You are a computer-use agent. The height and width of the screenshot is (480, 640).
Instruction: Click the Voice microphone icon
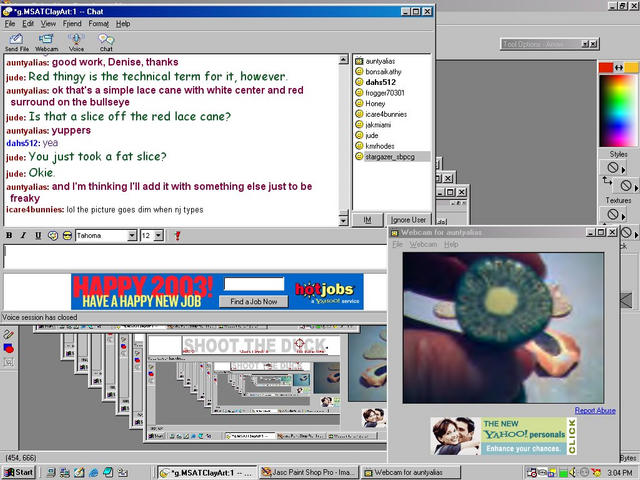pos(76,42)
